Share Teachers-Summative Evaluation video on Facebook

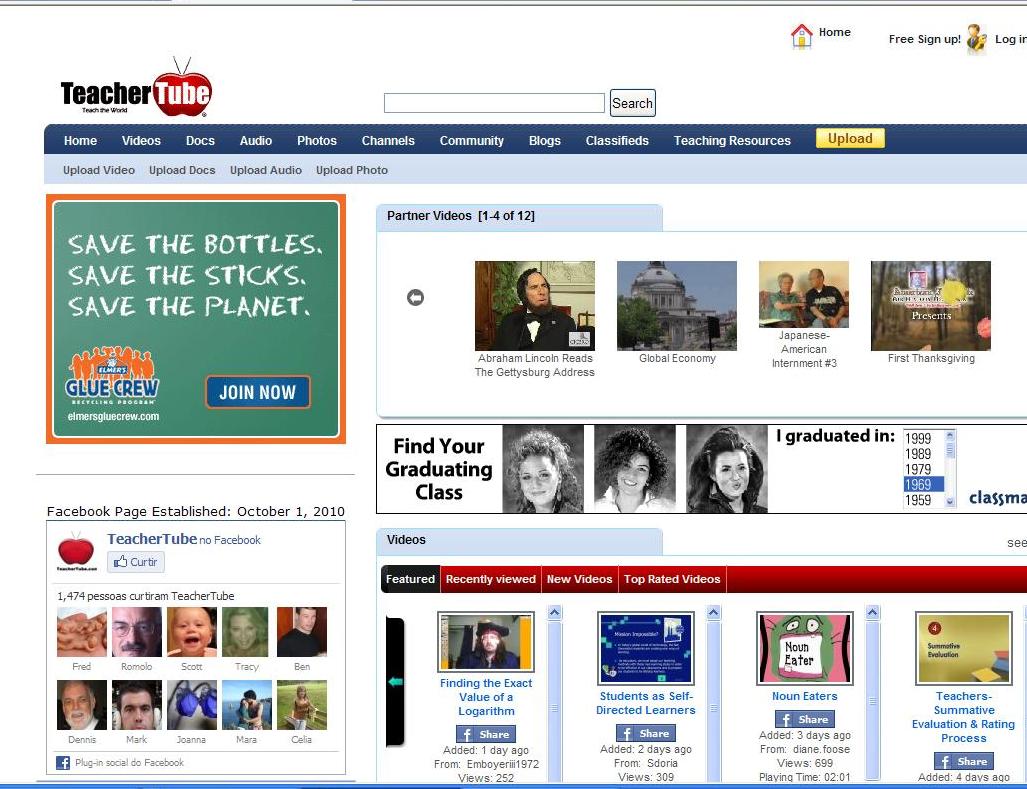(964, 761)
